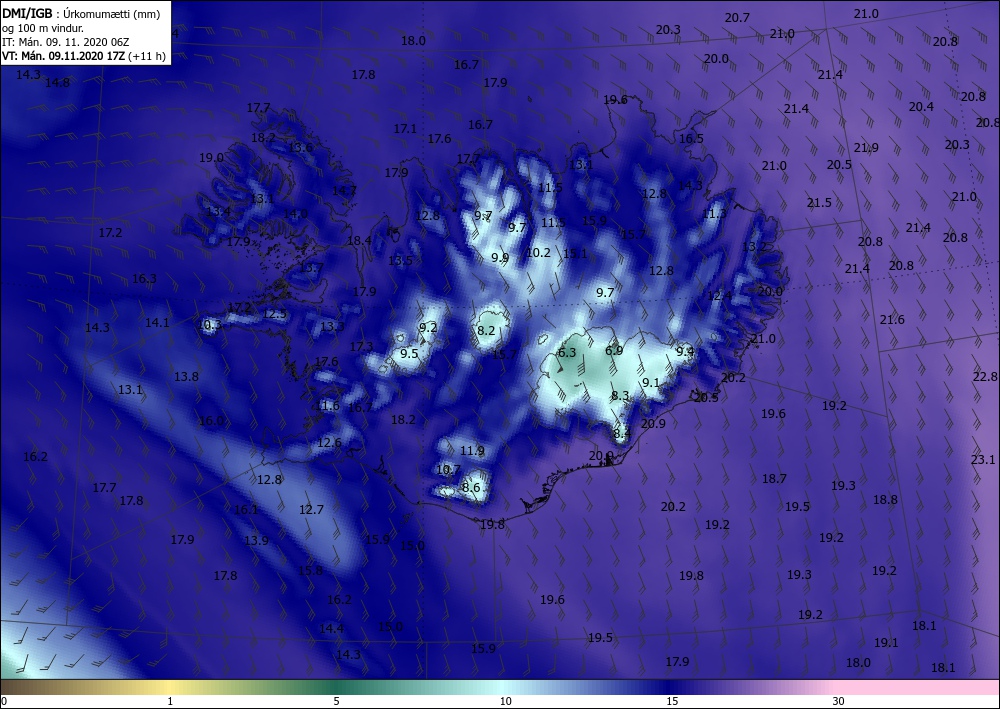Click the '9.2' value on the map
The image size is (1000, 709).
tap(428, 328)
